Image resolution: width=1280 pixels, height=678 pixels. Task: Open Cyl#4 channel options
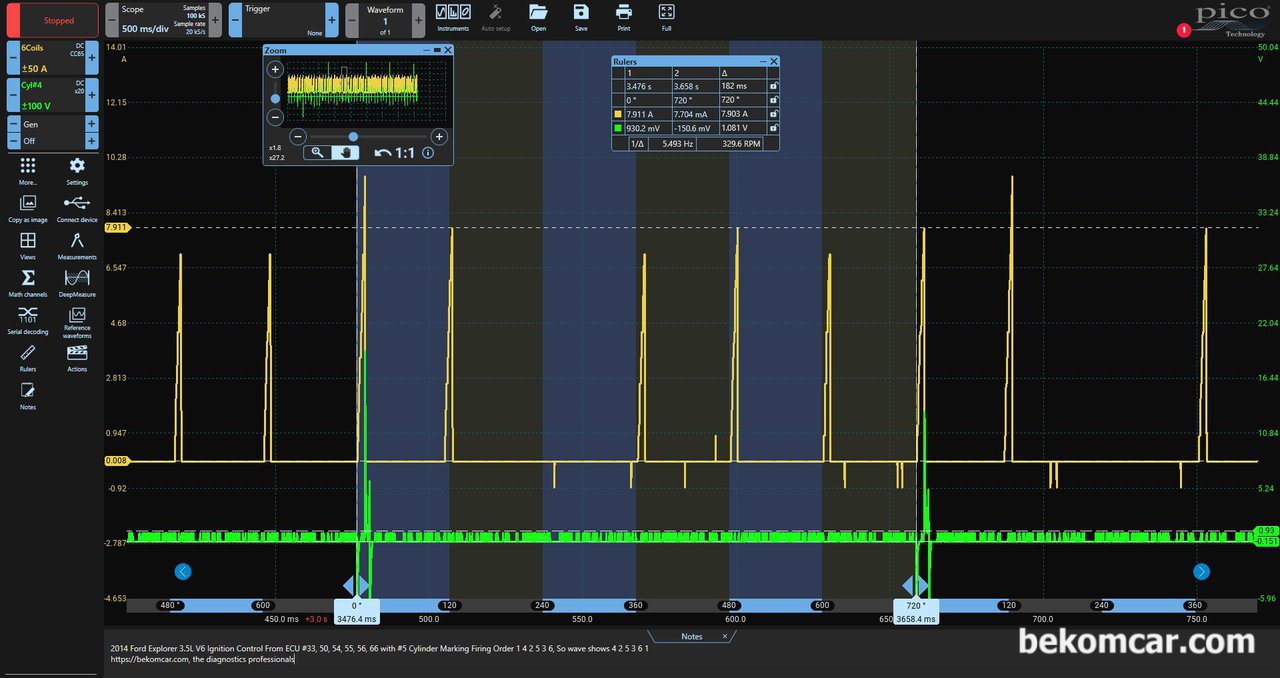pyautogui.click(x=52, y=95)
